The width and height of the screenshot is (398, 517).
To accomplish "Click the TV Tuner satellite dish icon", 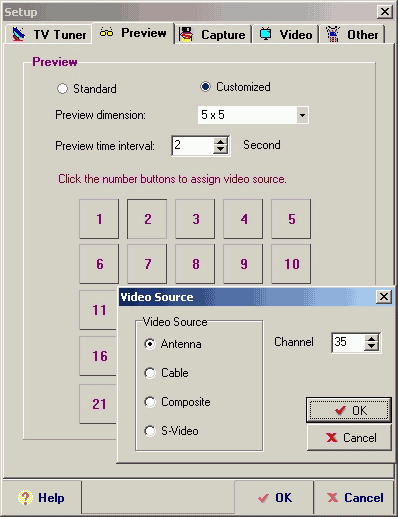I will 19,34.
